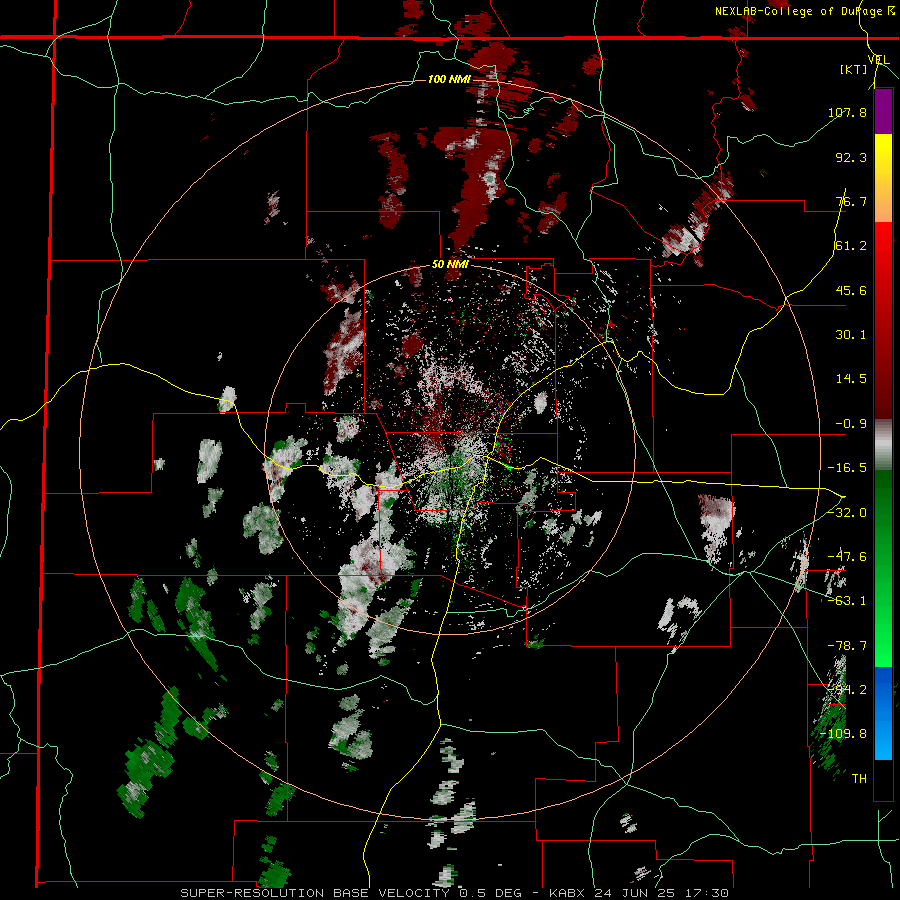Click the -16.5 velocity scale value
Screen dimensions: 900x900
[847, 468]
